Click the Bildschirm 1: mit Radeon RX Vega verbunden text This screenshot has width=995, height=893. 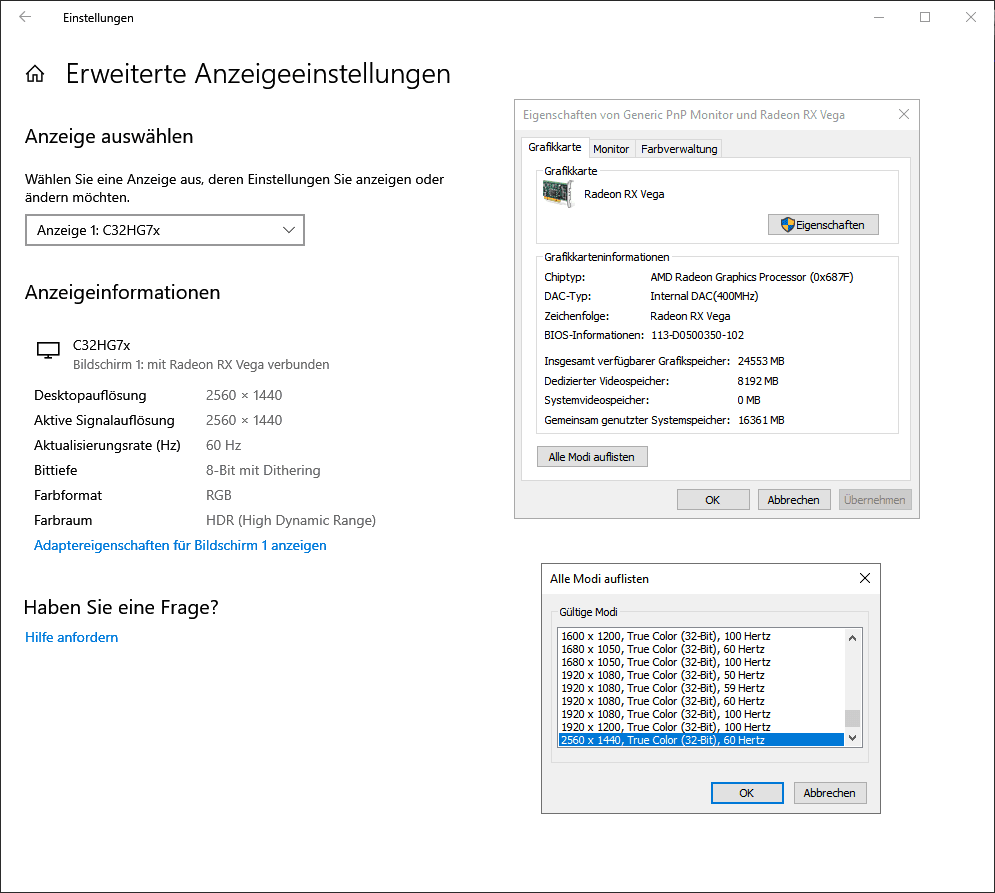tap(201, 364)
